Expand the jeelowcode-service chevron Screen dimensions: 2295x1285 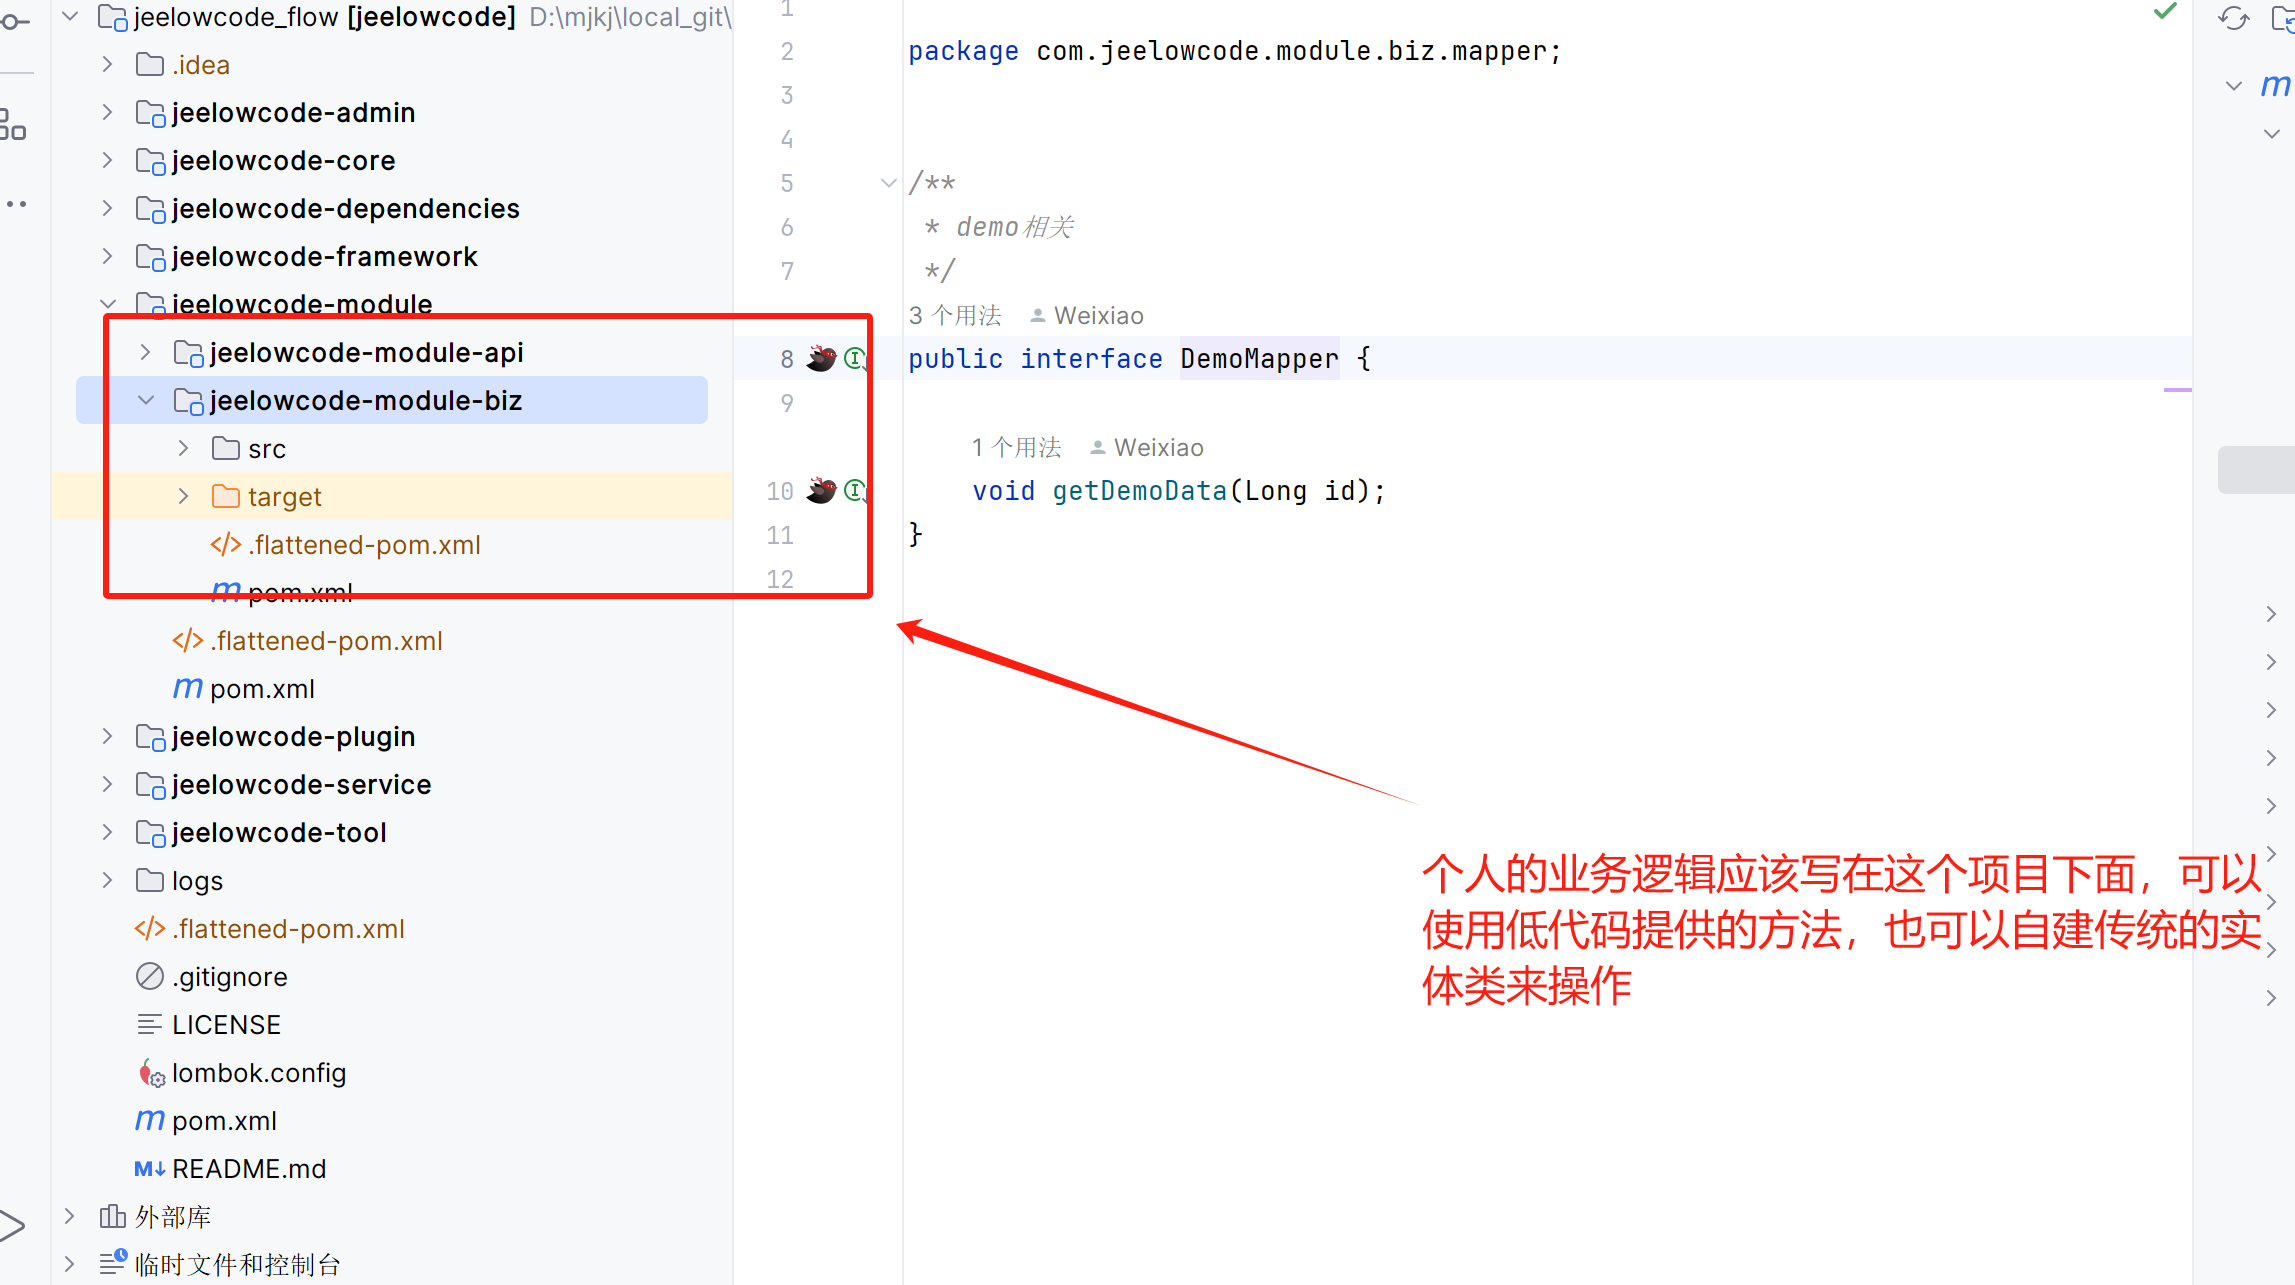click(107, 785)
